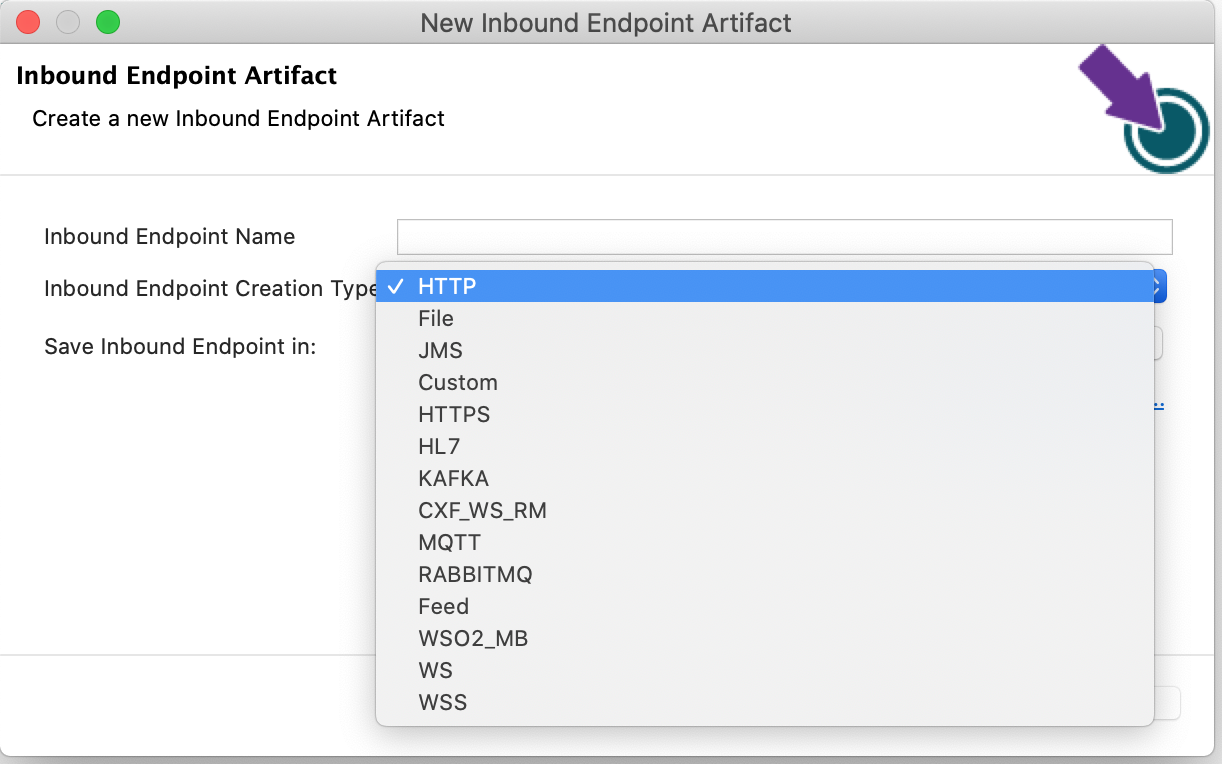
Task: Maximize the dialog with green button
Action: [x=107, y=22]
